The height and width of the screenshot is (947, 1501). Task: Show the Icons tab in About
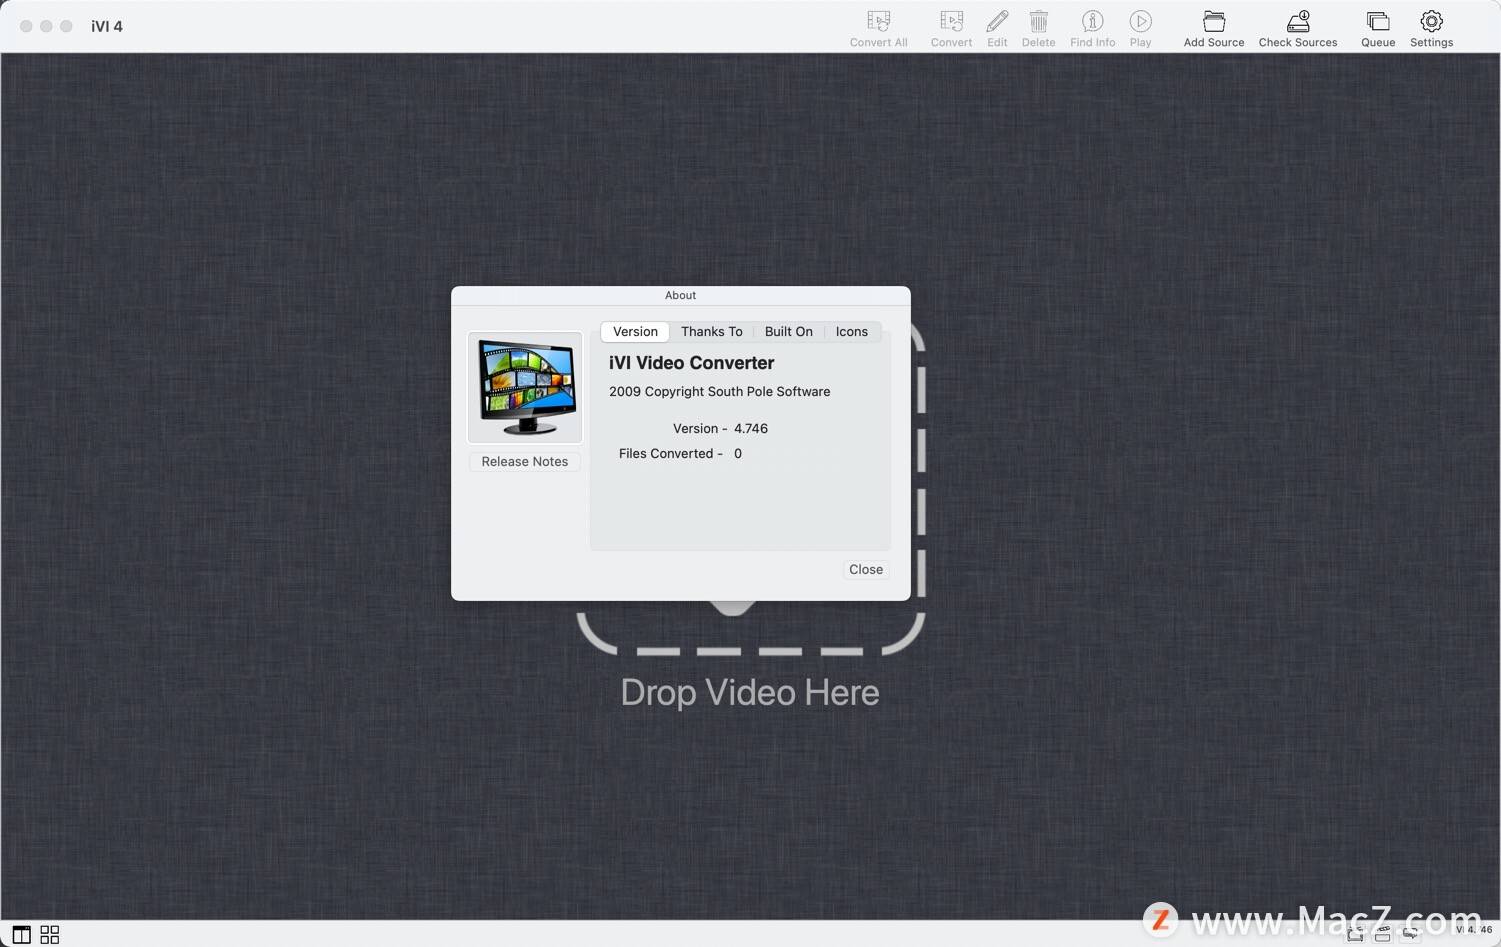(x=852, y=332)
